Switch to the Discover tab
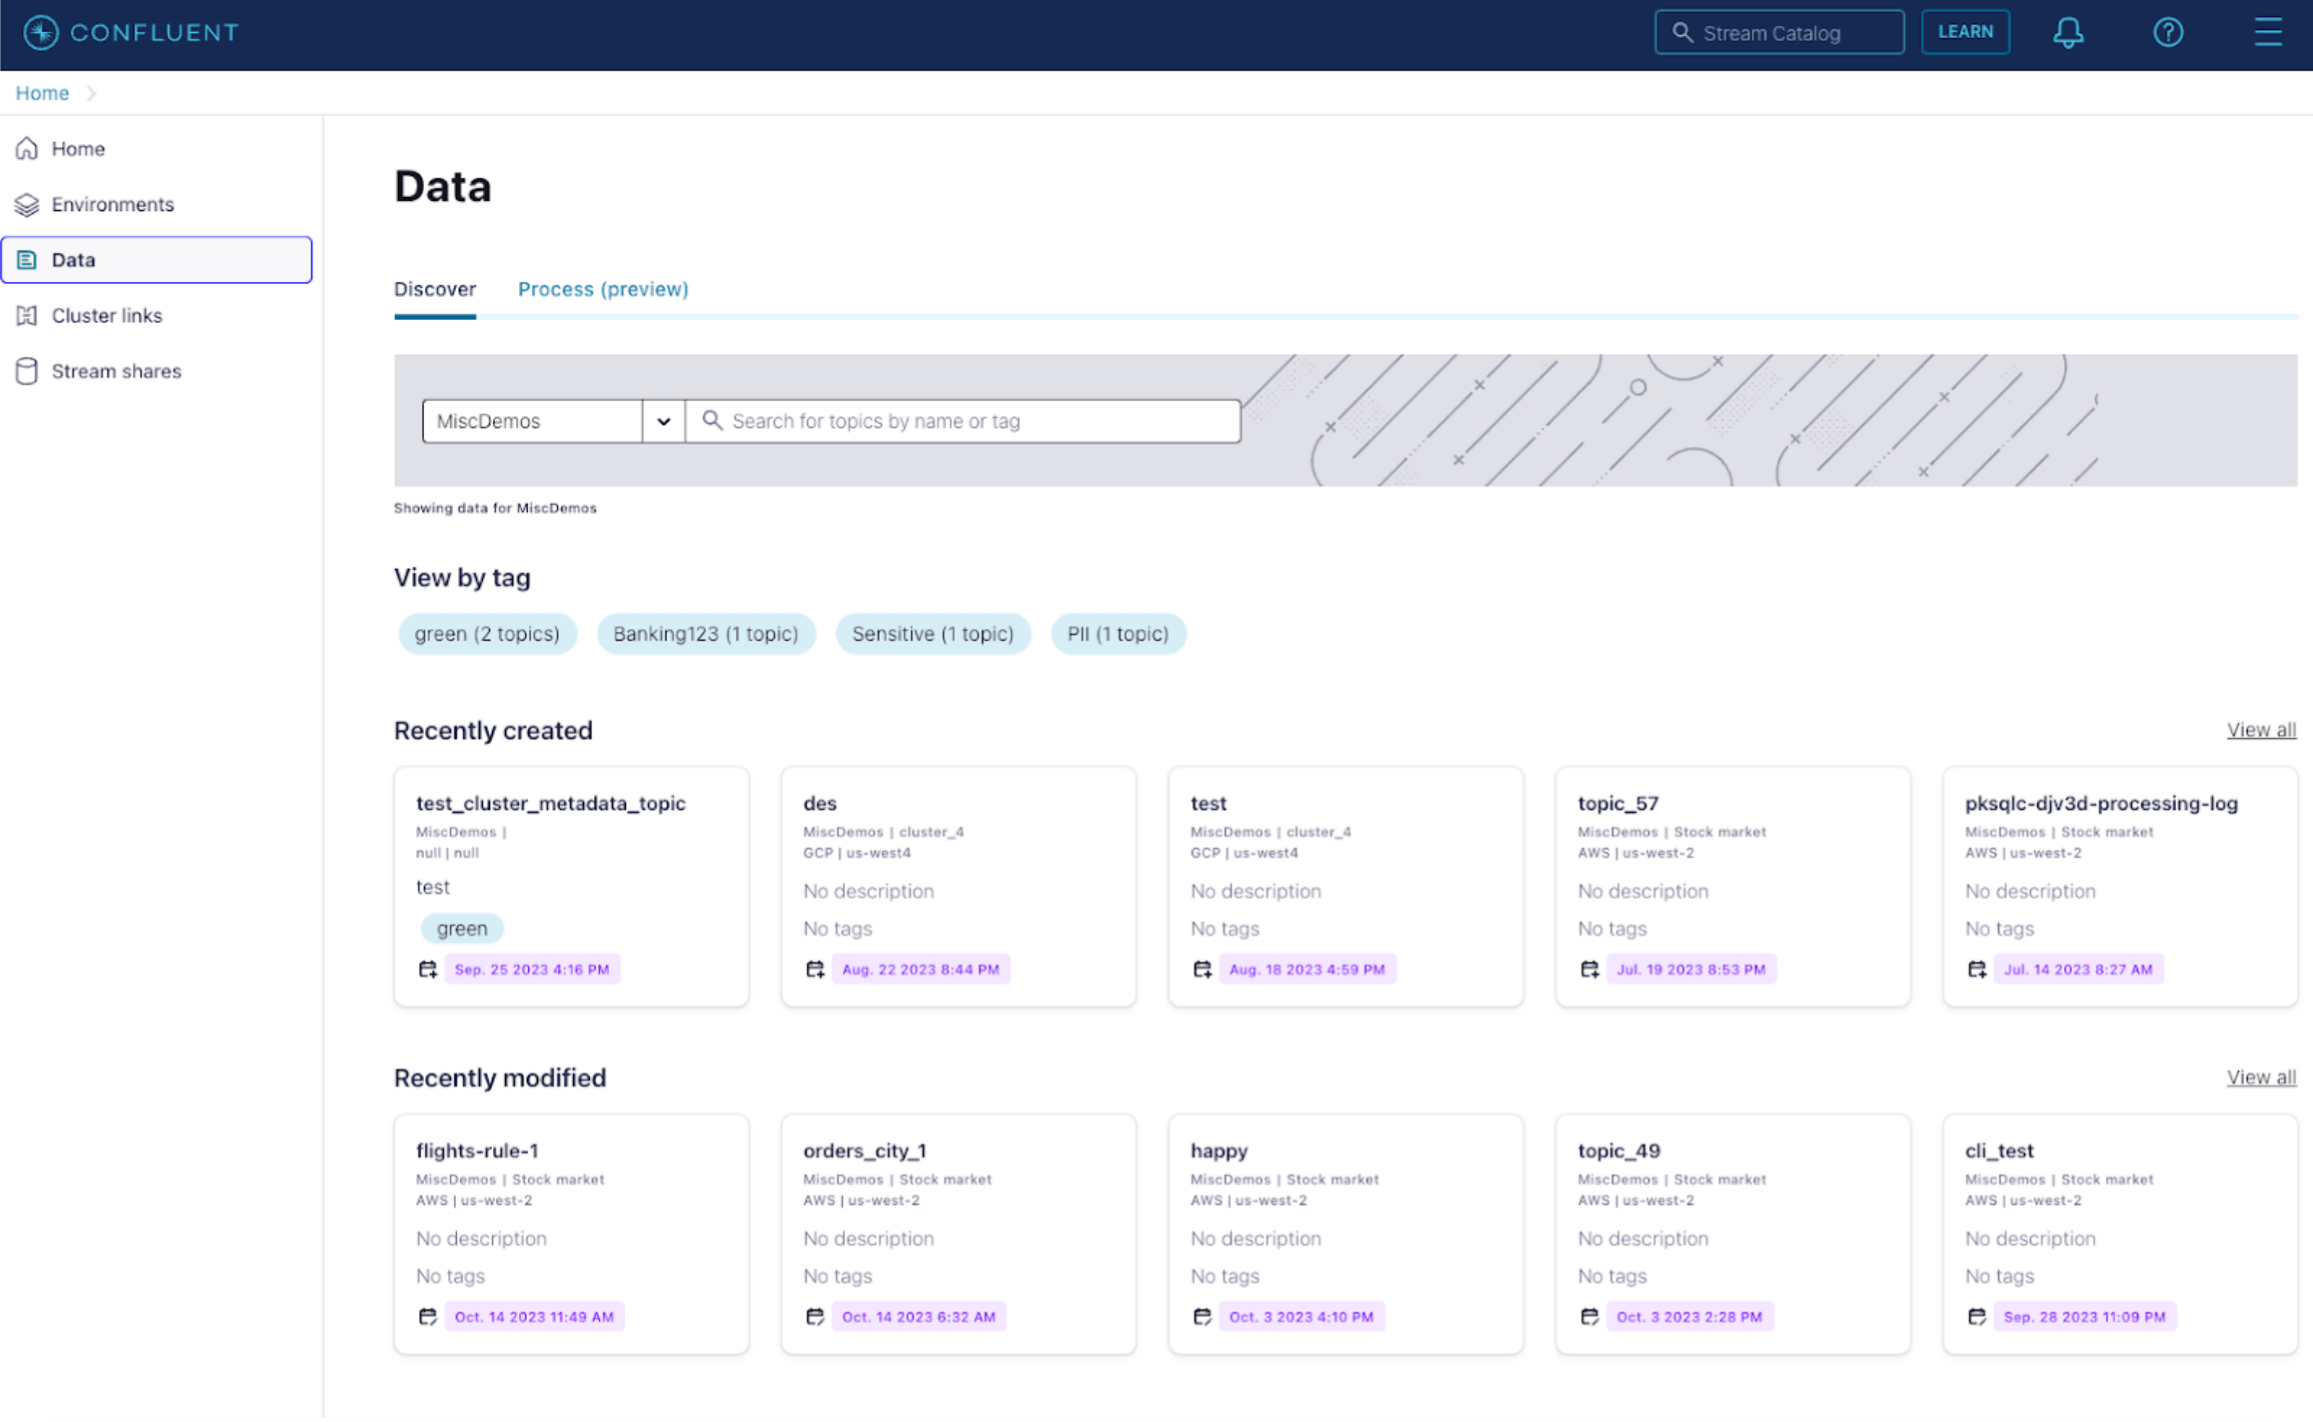This screenshot has width=2313, height=1422. [435, 289]
